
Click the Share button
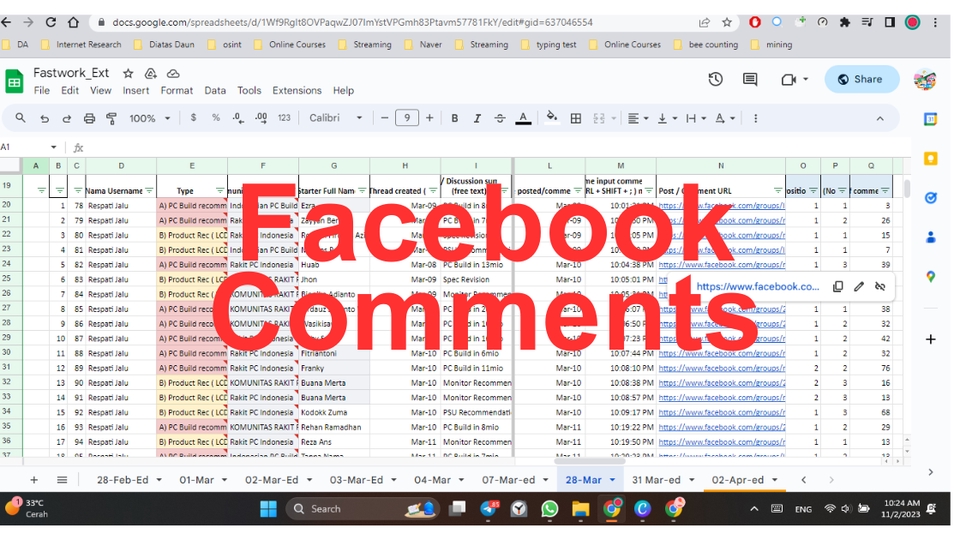point(861,79)
